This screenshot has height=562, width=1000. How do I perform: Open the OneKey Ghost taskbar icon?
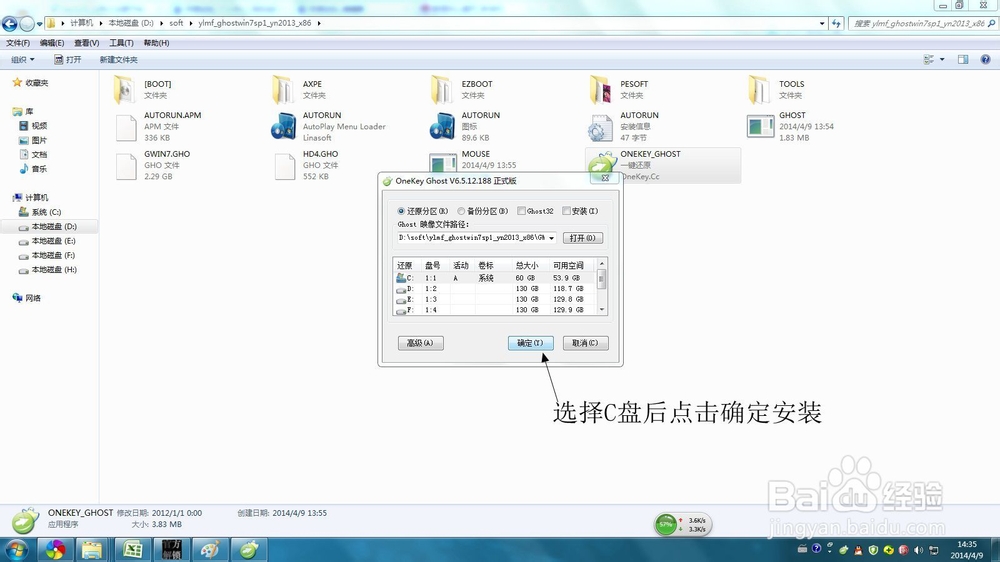(249, 549)
